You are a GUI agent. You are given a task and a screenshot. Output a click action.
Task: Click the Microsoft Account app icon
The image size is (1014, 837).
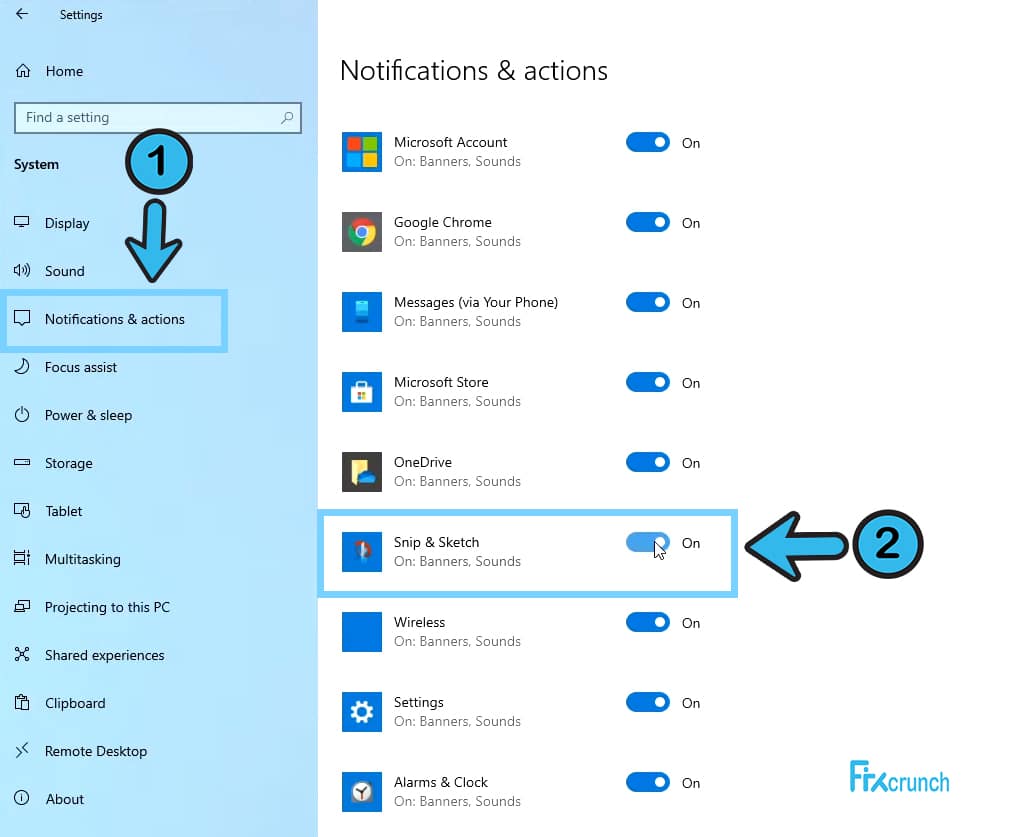(x=361, y=152)
